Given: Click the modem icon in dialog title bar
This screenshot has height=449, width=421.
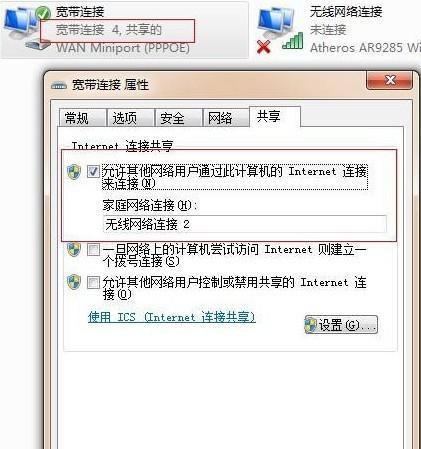Looking at the screenshot, I should click(59, 86).
